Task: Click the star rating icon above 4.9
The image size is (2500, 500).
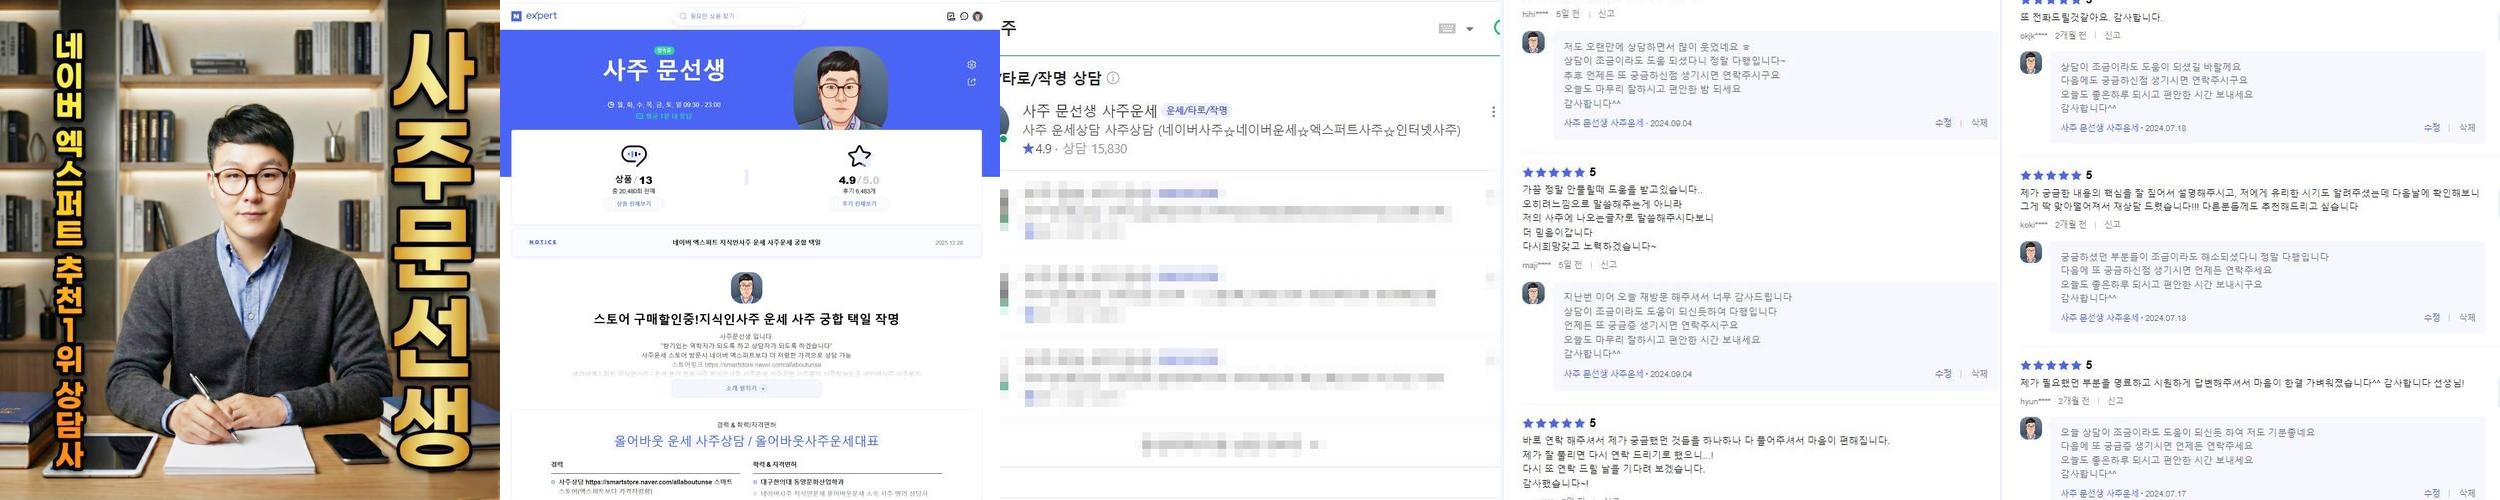Action: point(859,155)
